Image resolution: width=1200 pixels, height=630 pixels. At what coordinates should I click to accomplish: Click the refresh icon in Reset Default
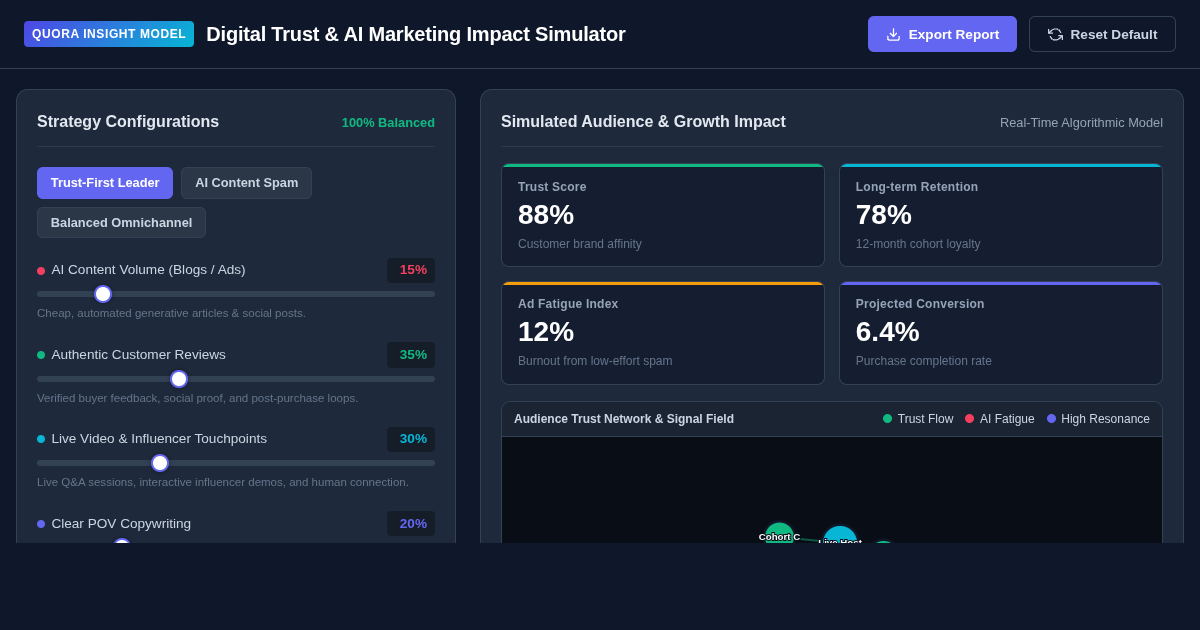pos(1055,34)
